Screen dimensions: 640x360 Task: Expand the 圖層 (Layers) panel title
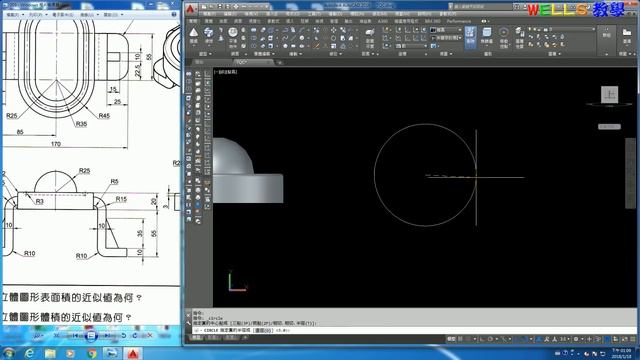[x=554, y=54]
